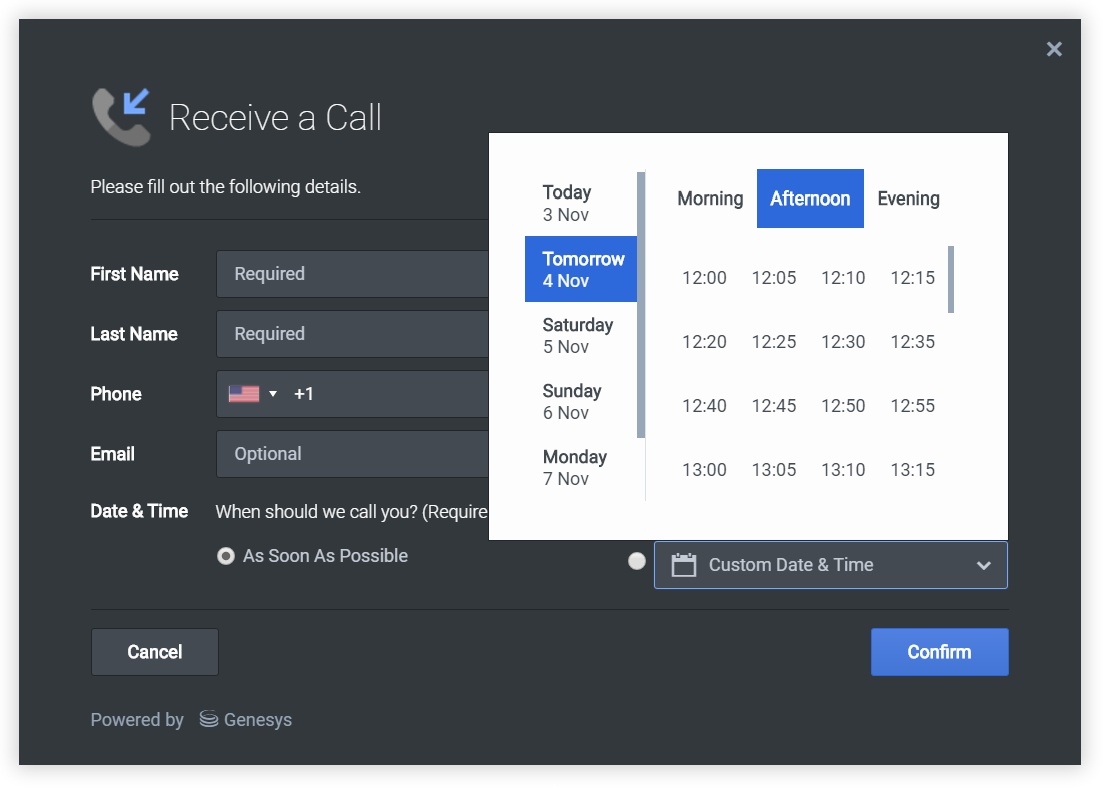Expand the Custom Date & Time dropdown chevron
The height and width of the screenshot is (789, 1103).
click(x=984, y=565)
